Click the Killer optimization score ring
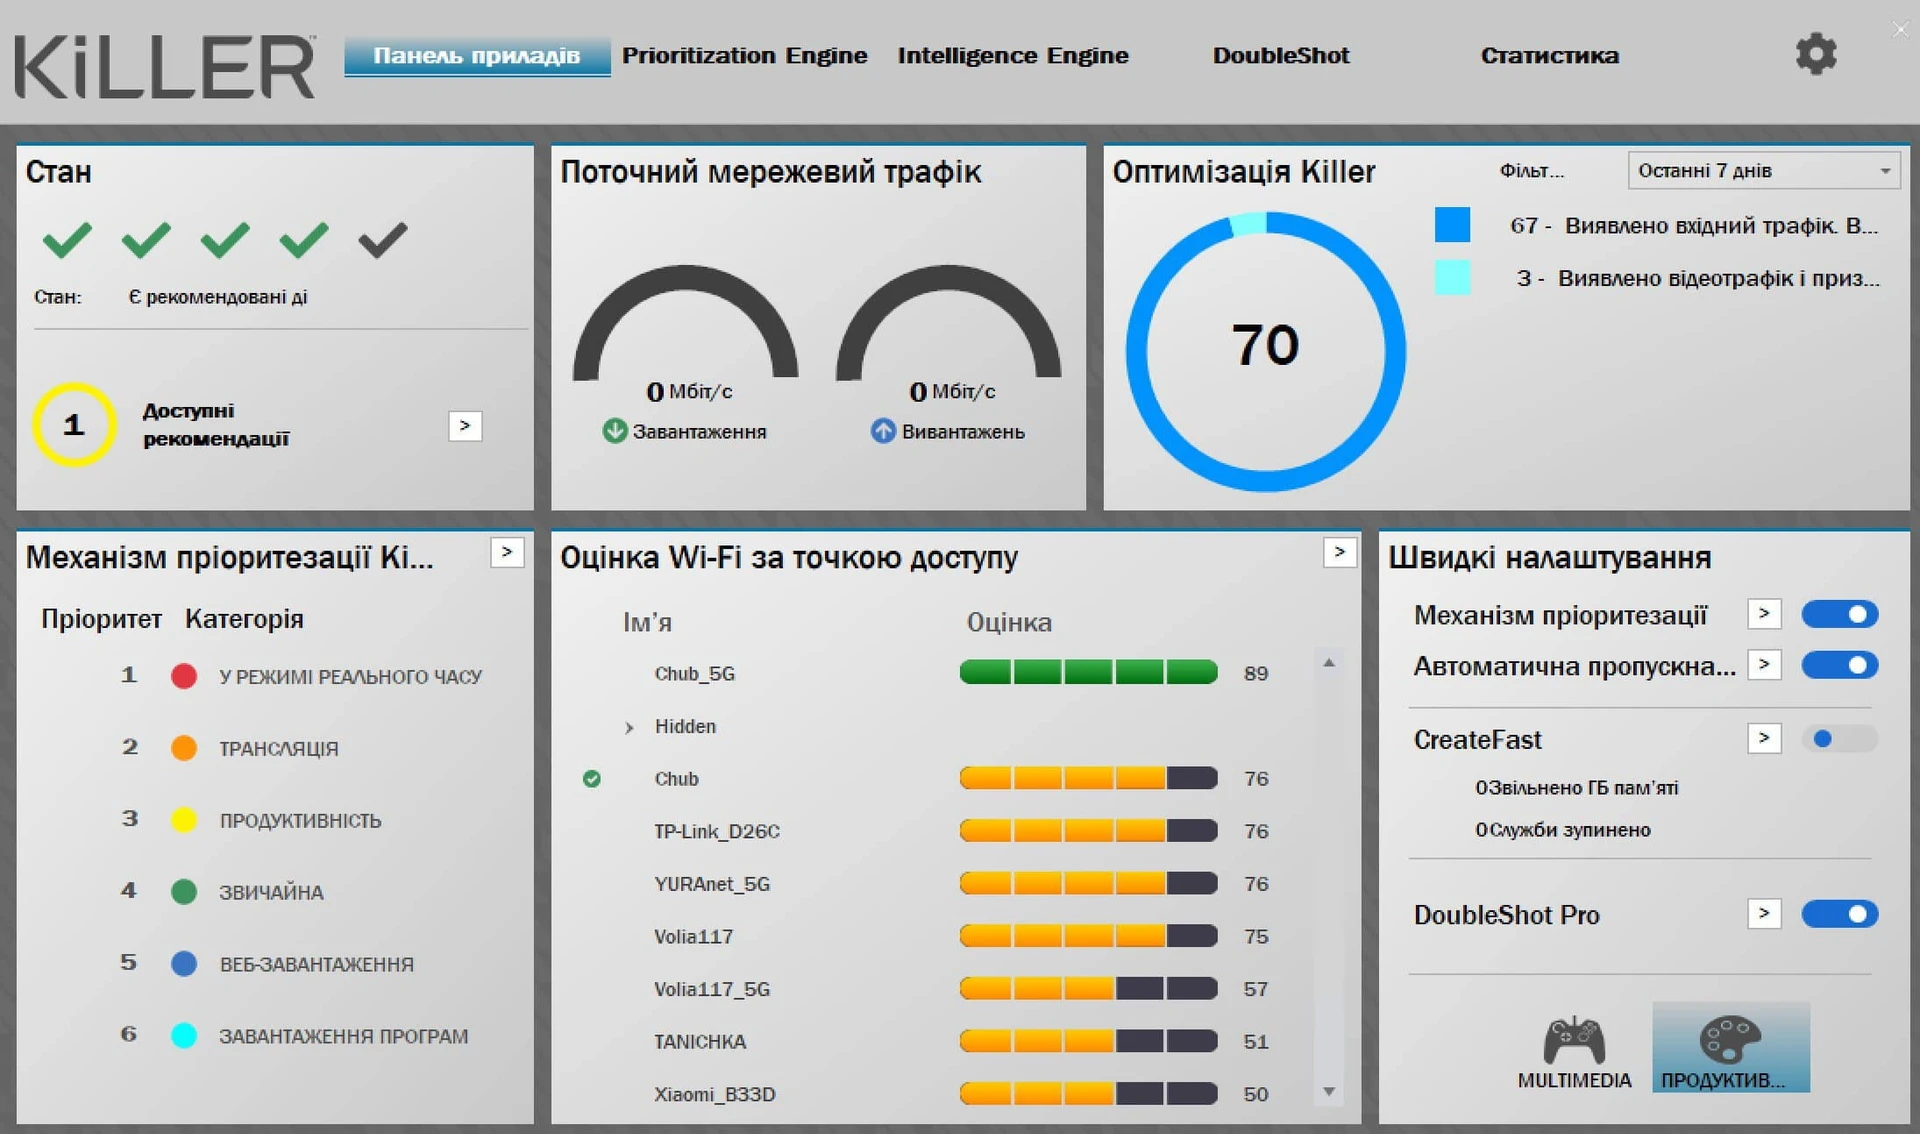This screenshot has width=1920, height=1134. (1266, 351)
